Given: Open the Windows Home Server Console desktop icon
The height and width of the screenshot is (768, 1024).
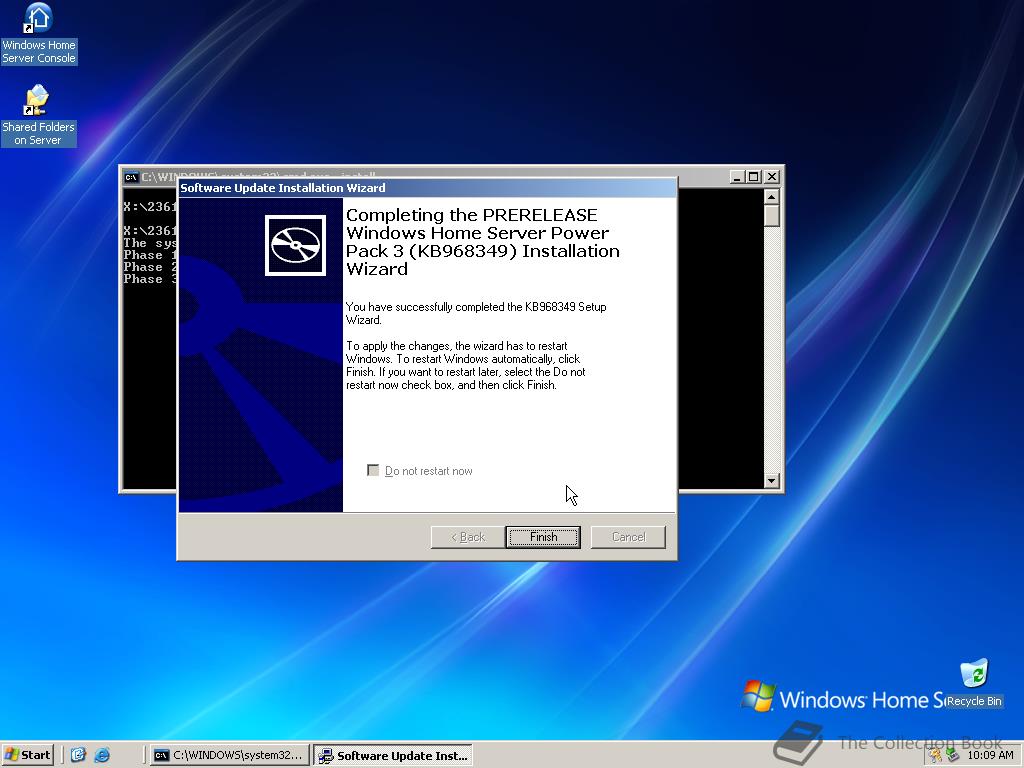Looking at the screenshot, I should click(x=39, y=34).
